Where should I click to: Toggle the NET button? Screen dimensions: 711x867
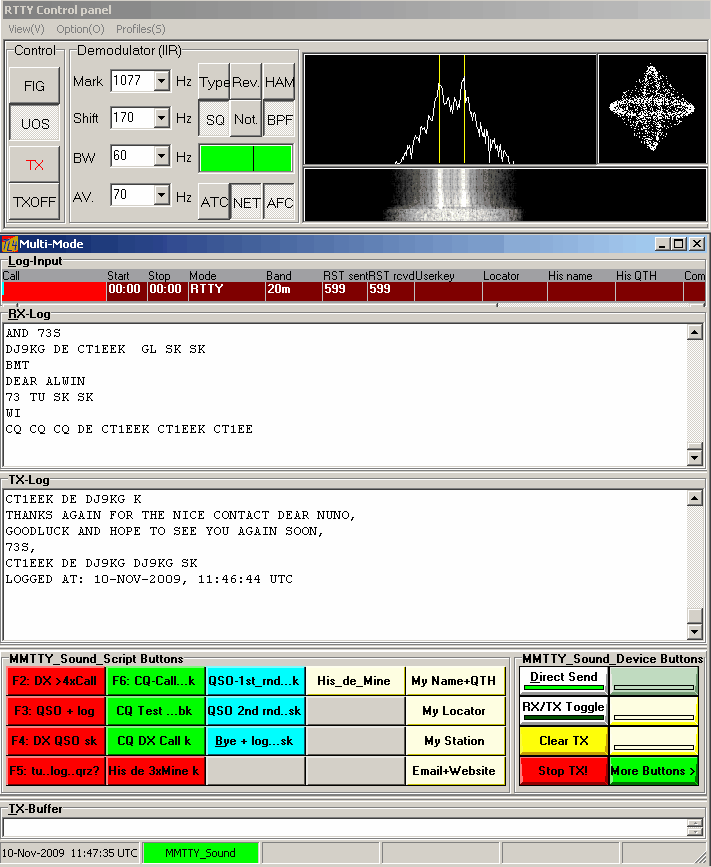click(245, 202)
